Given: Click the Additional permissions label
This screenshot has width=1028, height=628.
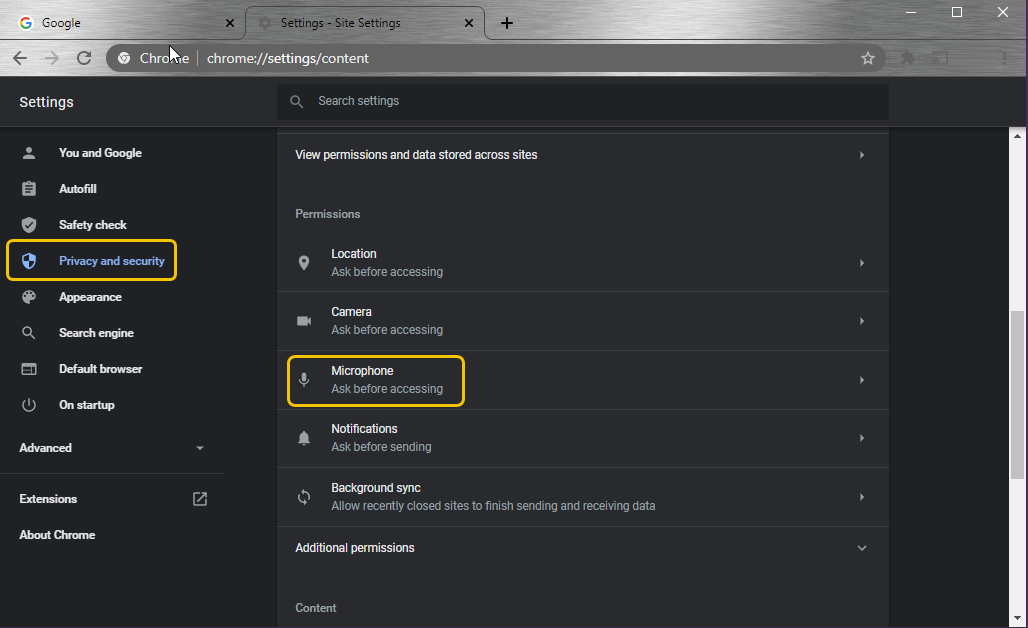Looking at the screenshot, I should 355,548.
